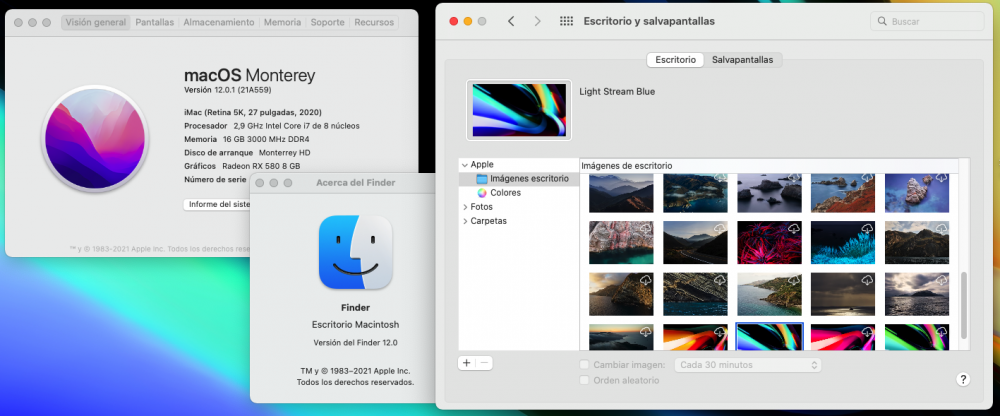Click the Escritorio Macintosh text

pyautogui.click(x=355, y=324)
